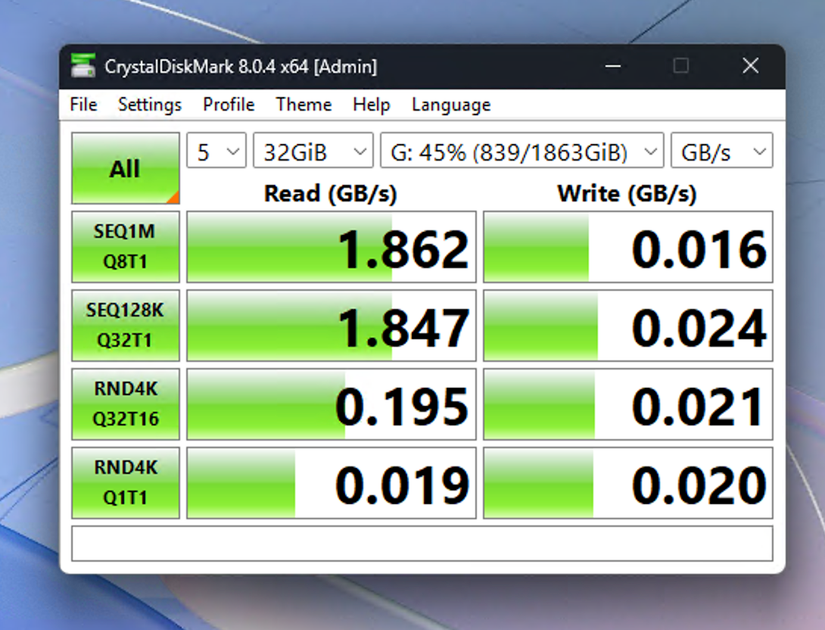Run the SEQ128K Q32T1 test

[124, 325]
